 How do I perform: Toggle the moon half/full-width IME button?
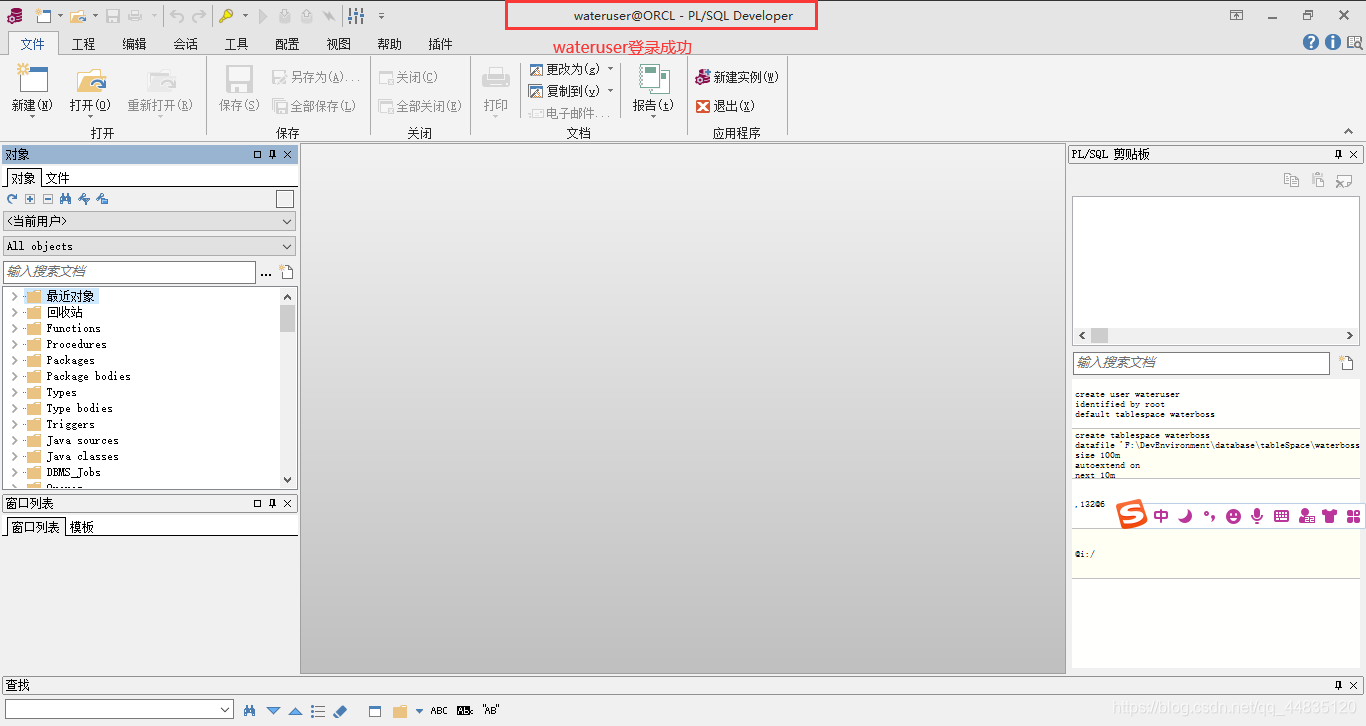1185,516
